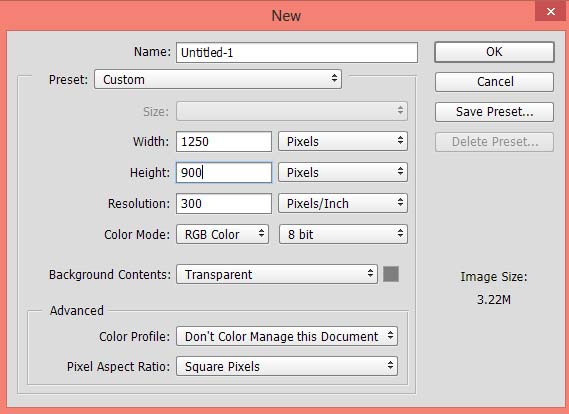Image resolution: width=569 pixels, height=414 pixels.
Task: Click the gray background color swatch
Action: (391, 274)
